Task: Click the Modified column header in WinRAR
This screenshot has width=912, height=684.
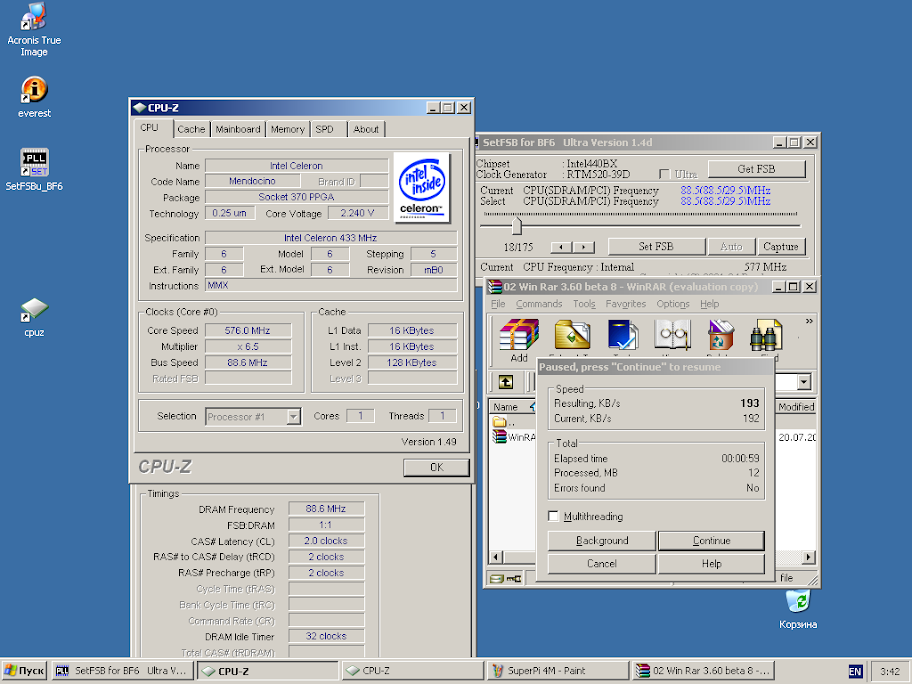Action: (x=796, y=407)
